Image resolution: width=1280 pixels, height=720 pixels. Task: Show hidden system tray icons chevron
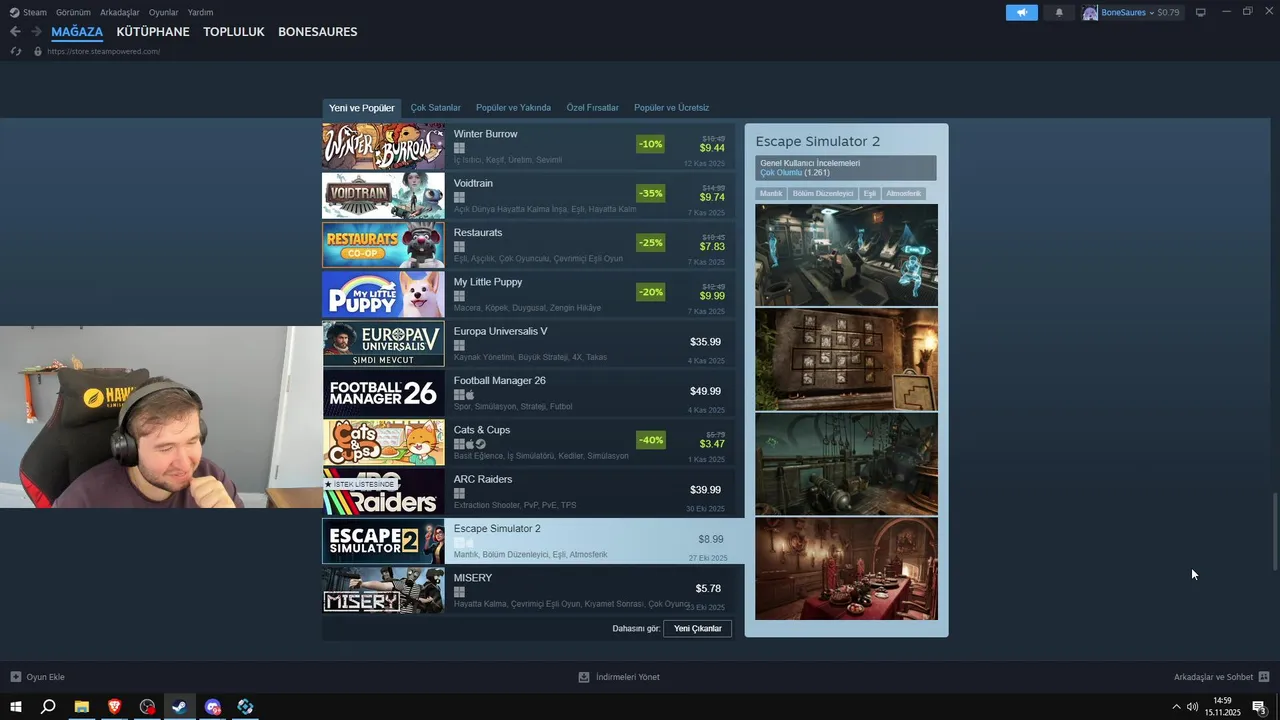coord(1176,707)
